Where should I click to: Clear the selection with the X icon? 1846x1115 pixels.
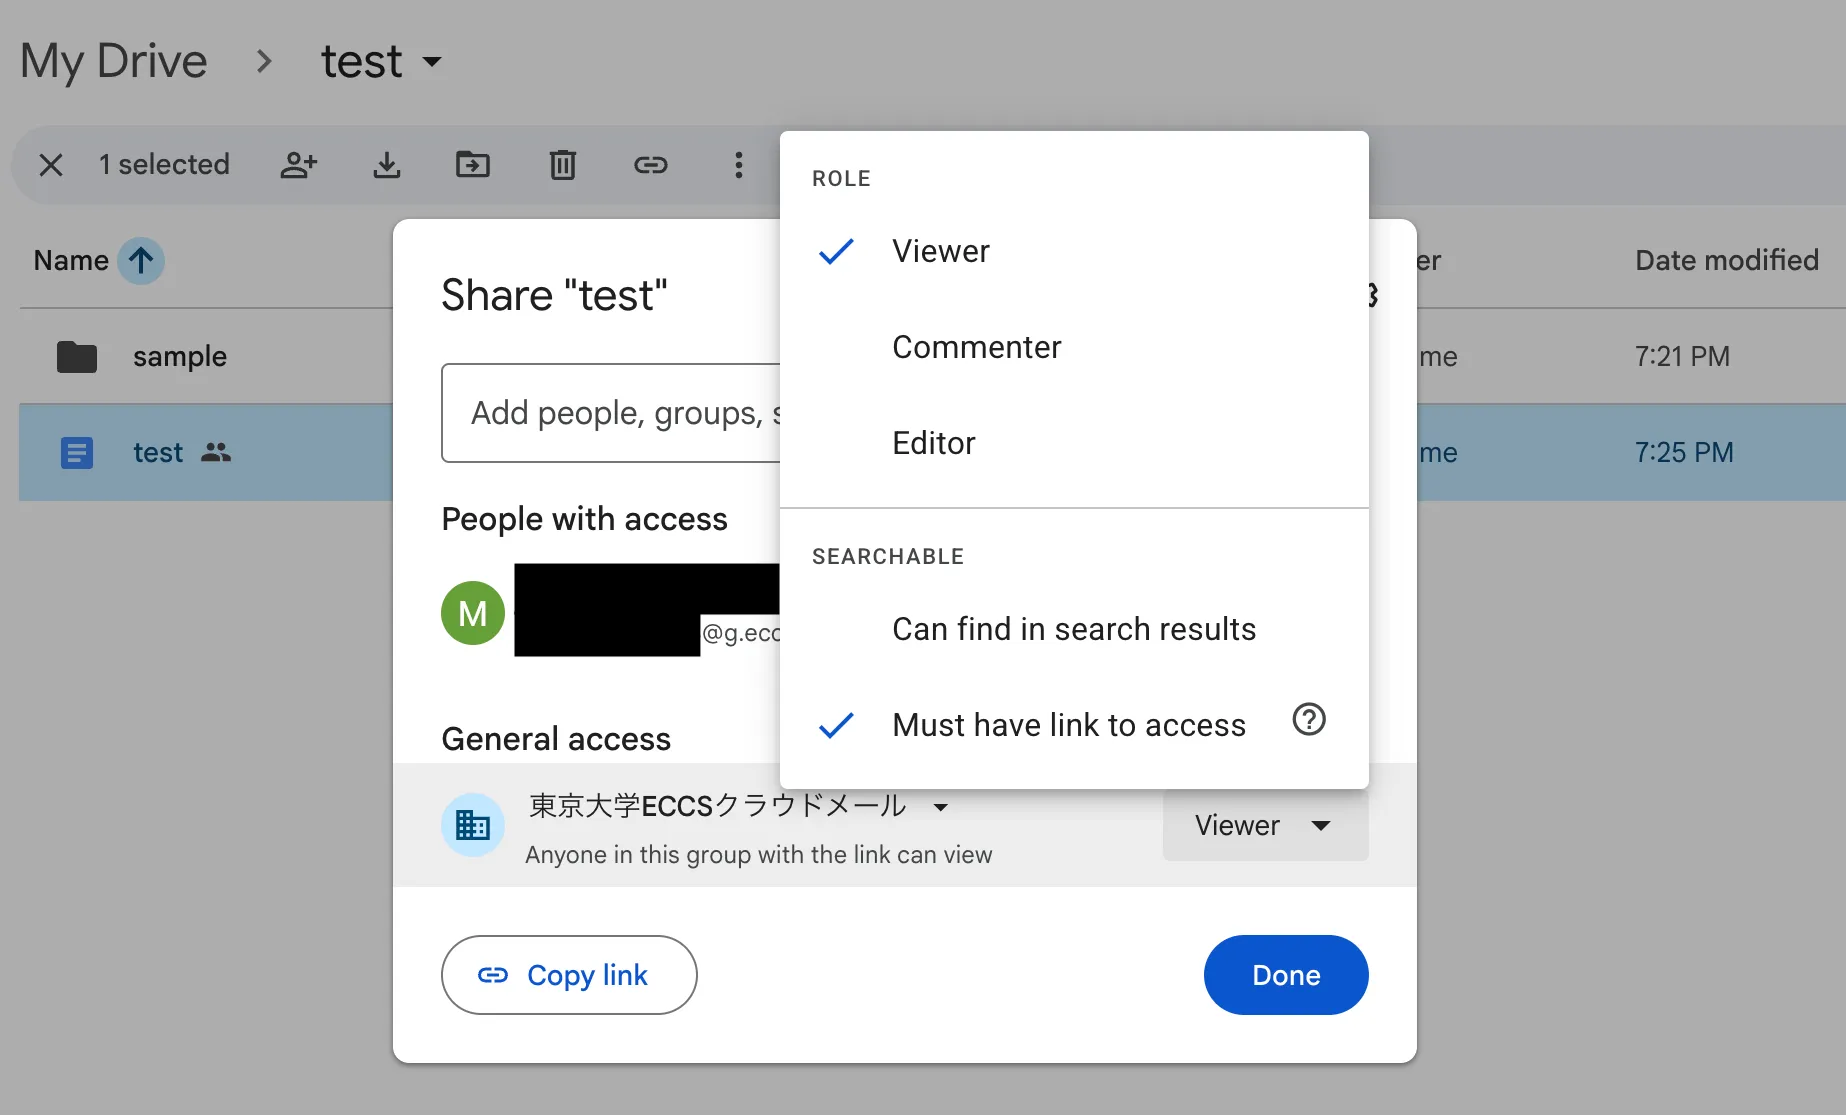point(51,165)
